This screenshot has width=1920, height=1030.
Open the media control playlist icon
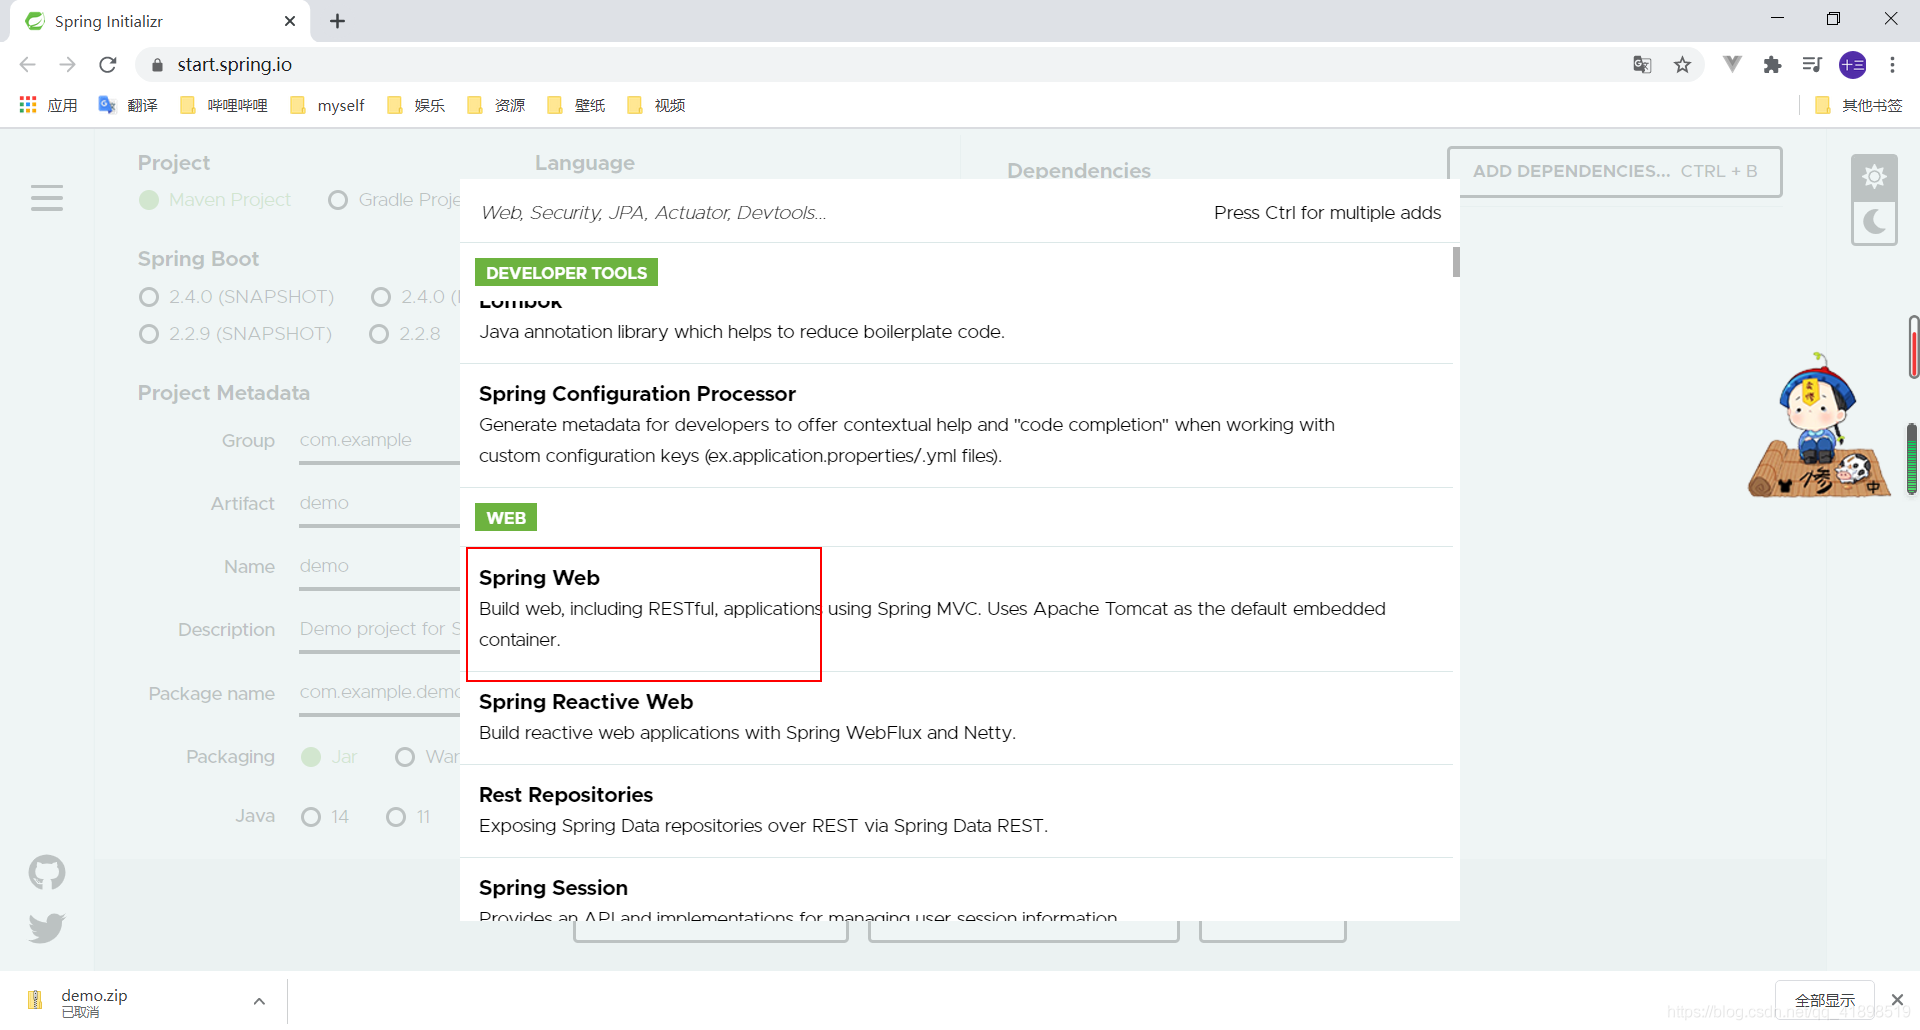tap(1812, 65)
